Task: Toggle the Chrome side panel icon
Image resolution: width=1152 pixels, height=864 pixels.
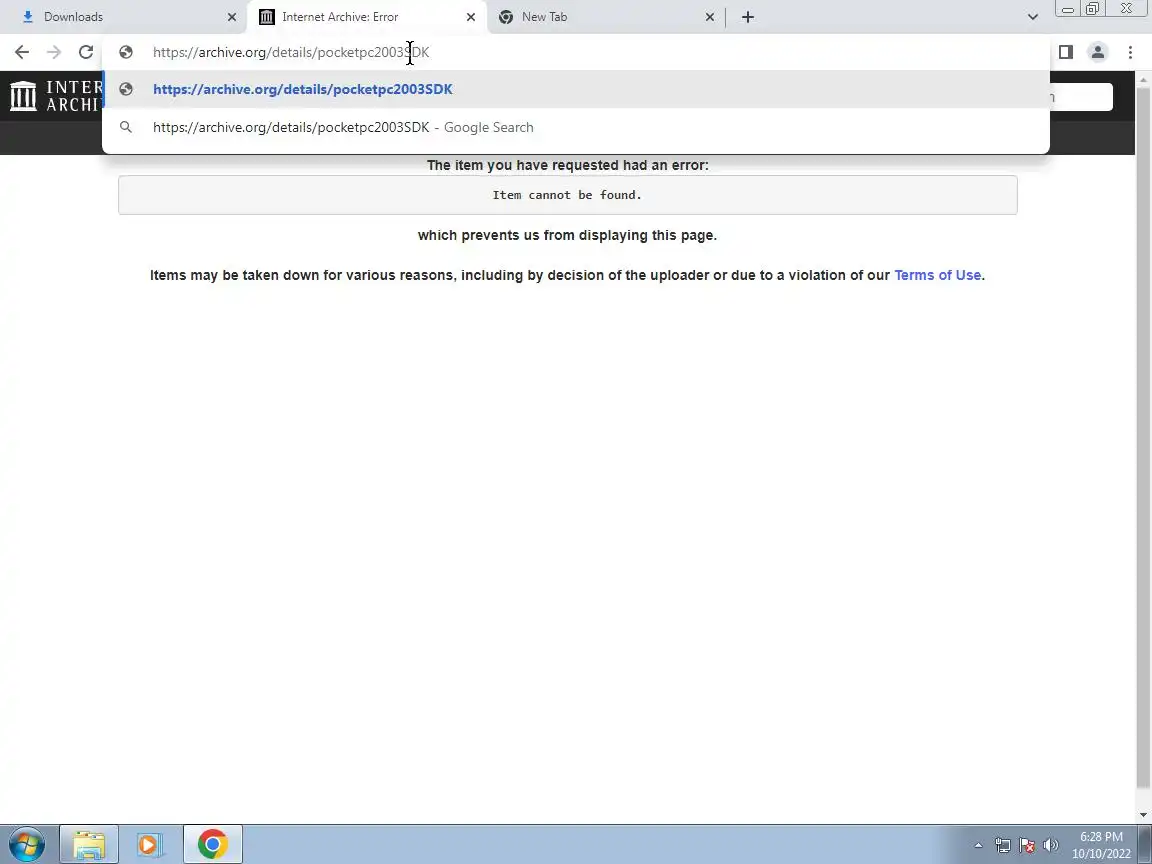Action: point(1066,52)
